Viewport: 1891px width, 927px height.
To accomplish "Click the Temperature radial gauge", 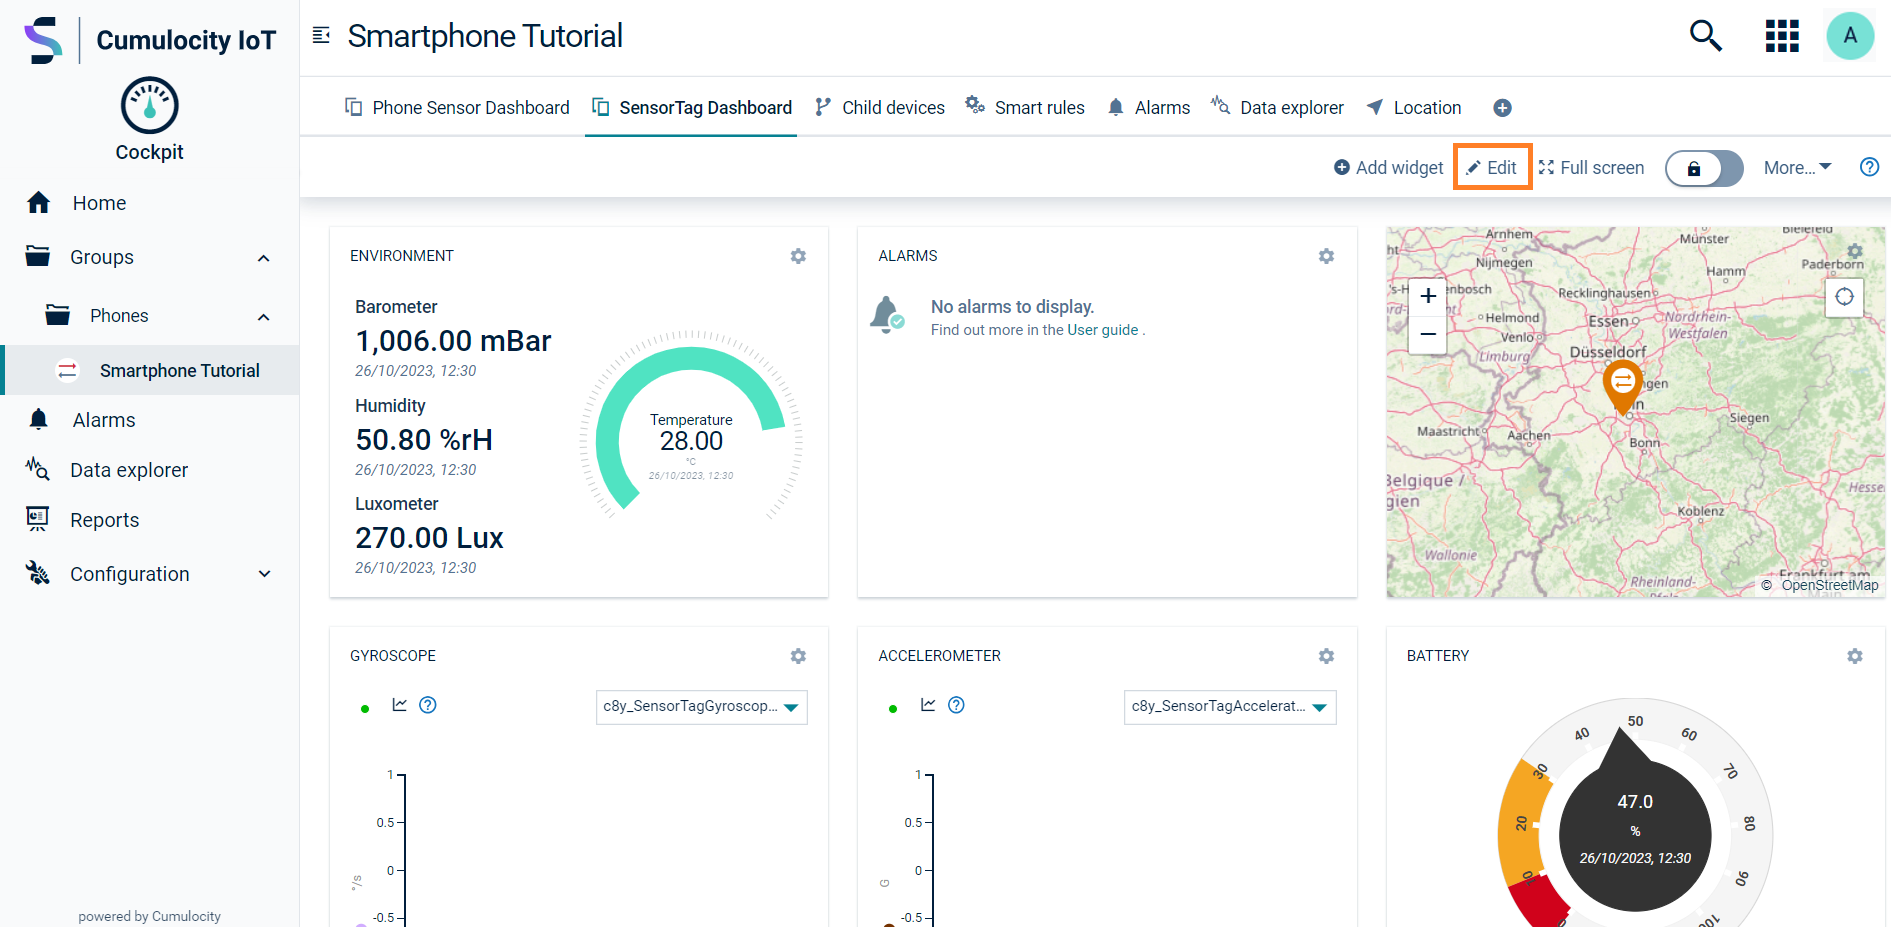I will point(691,428).
